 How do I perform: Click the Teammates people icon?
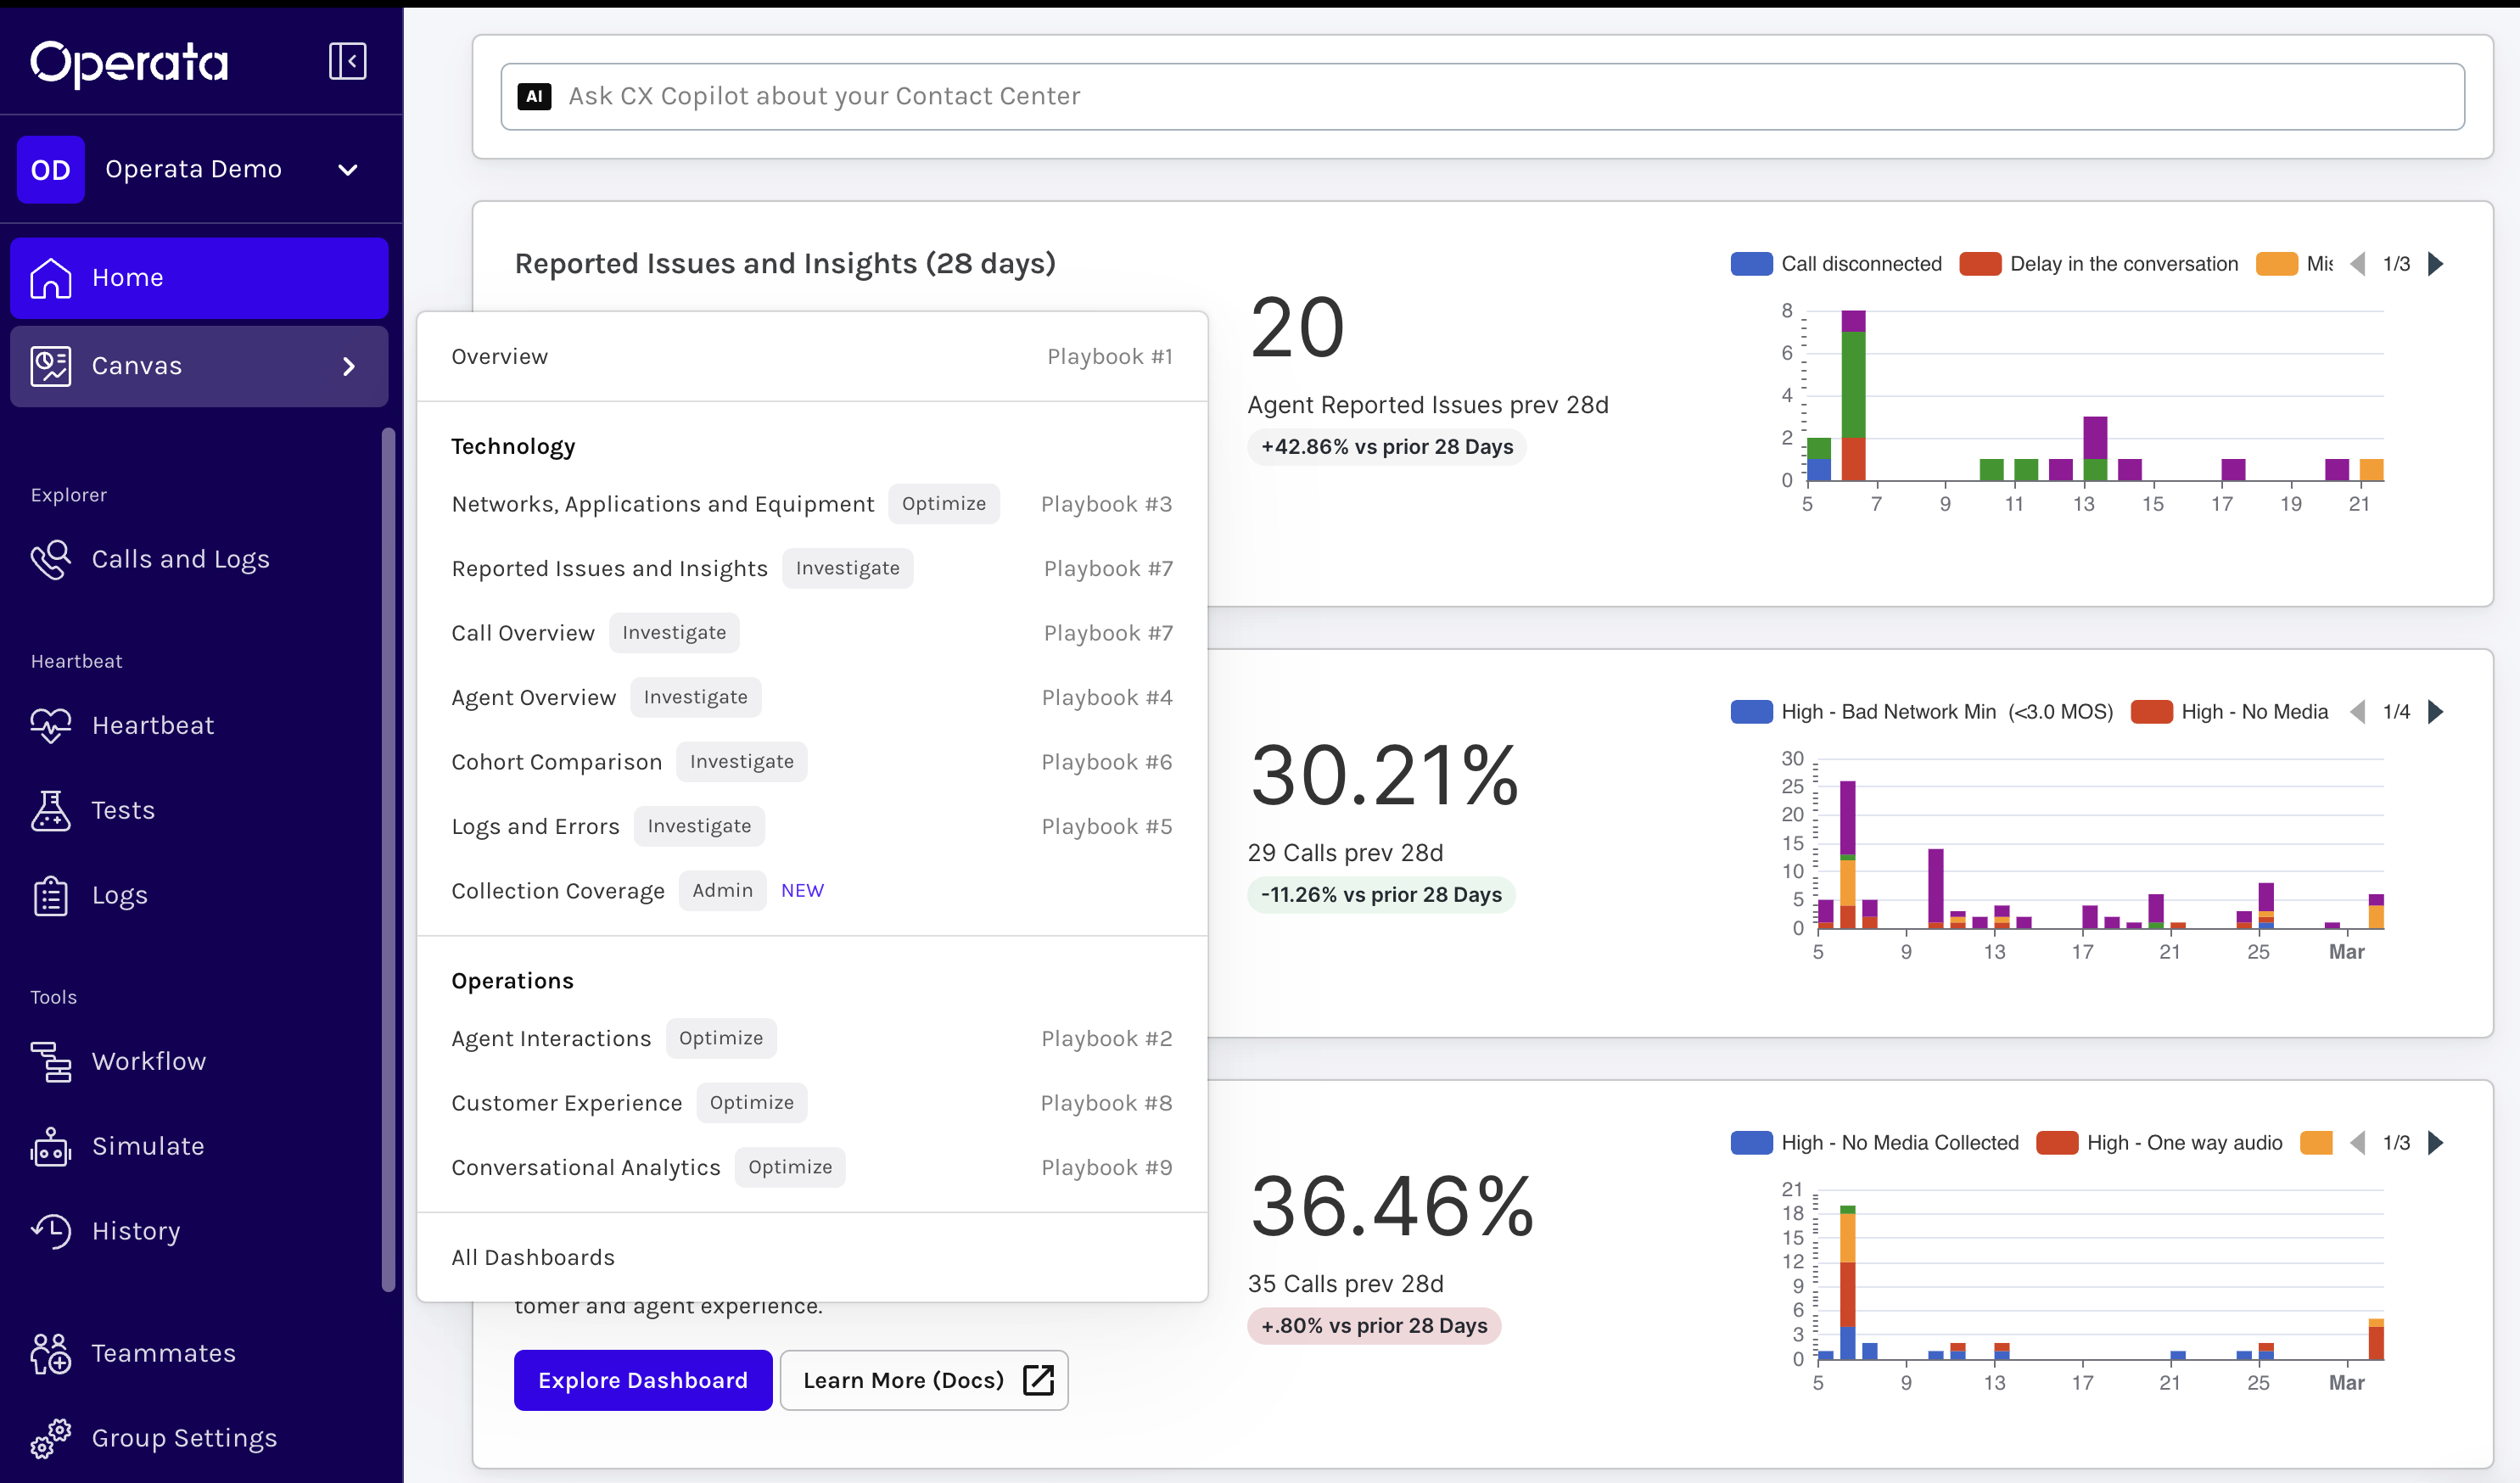click(x=51, y=1353)
